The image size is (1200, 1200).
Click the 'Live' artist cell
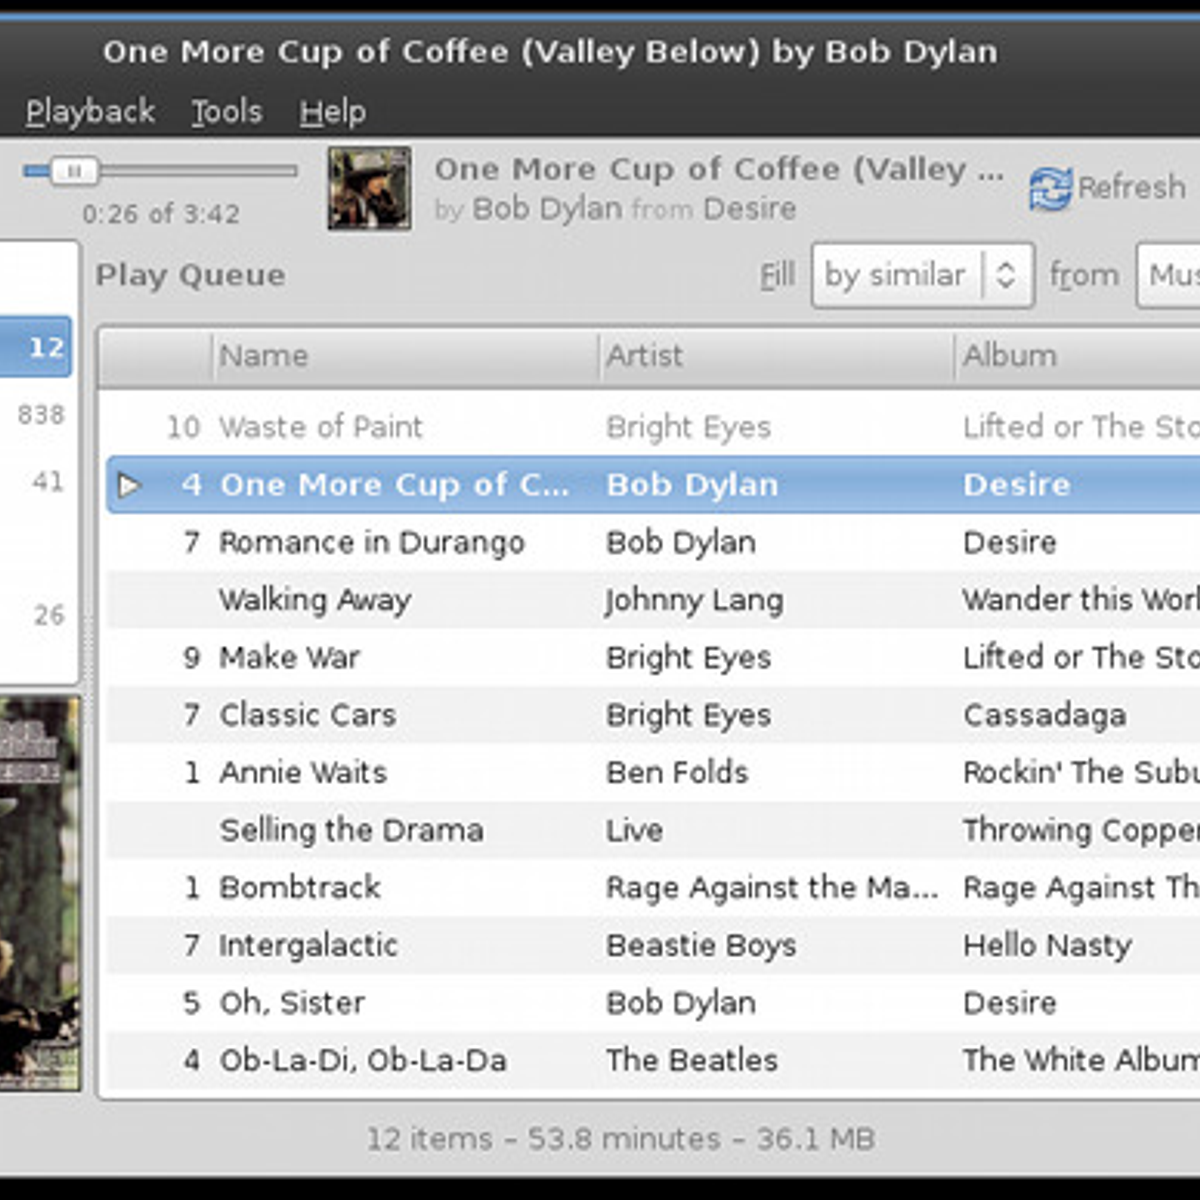tap(634, 830)
